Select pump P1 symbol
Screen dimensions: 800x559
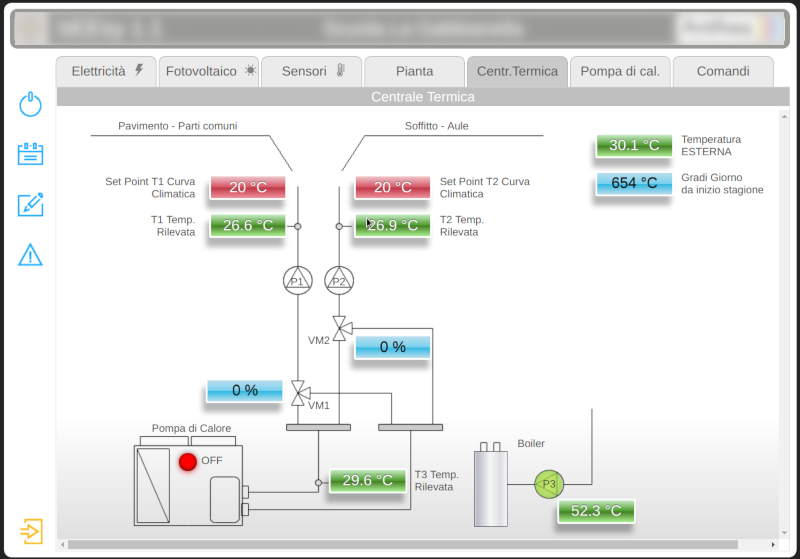[297, 281]
